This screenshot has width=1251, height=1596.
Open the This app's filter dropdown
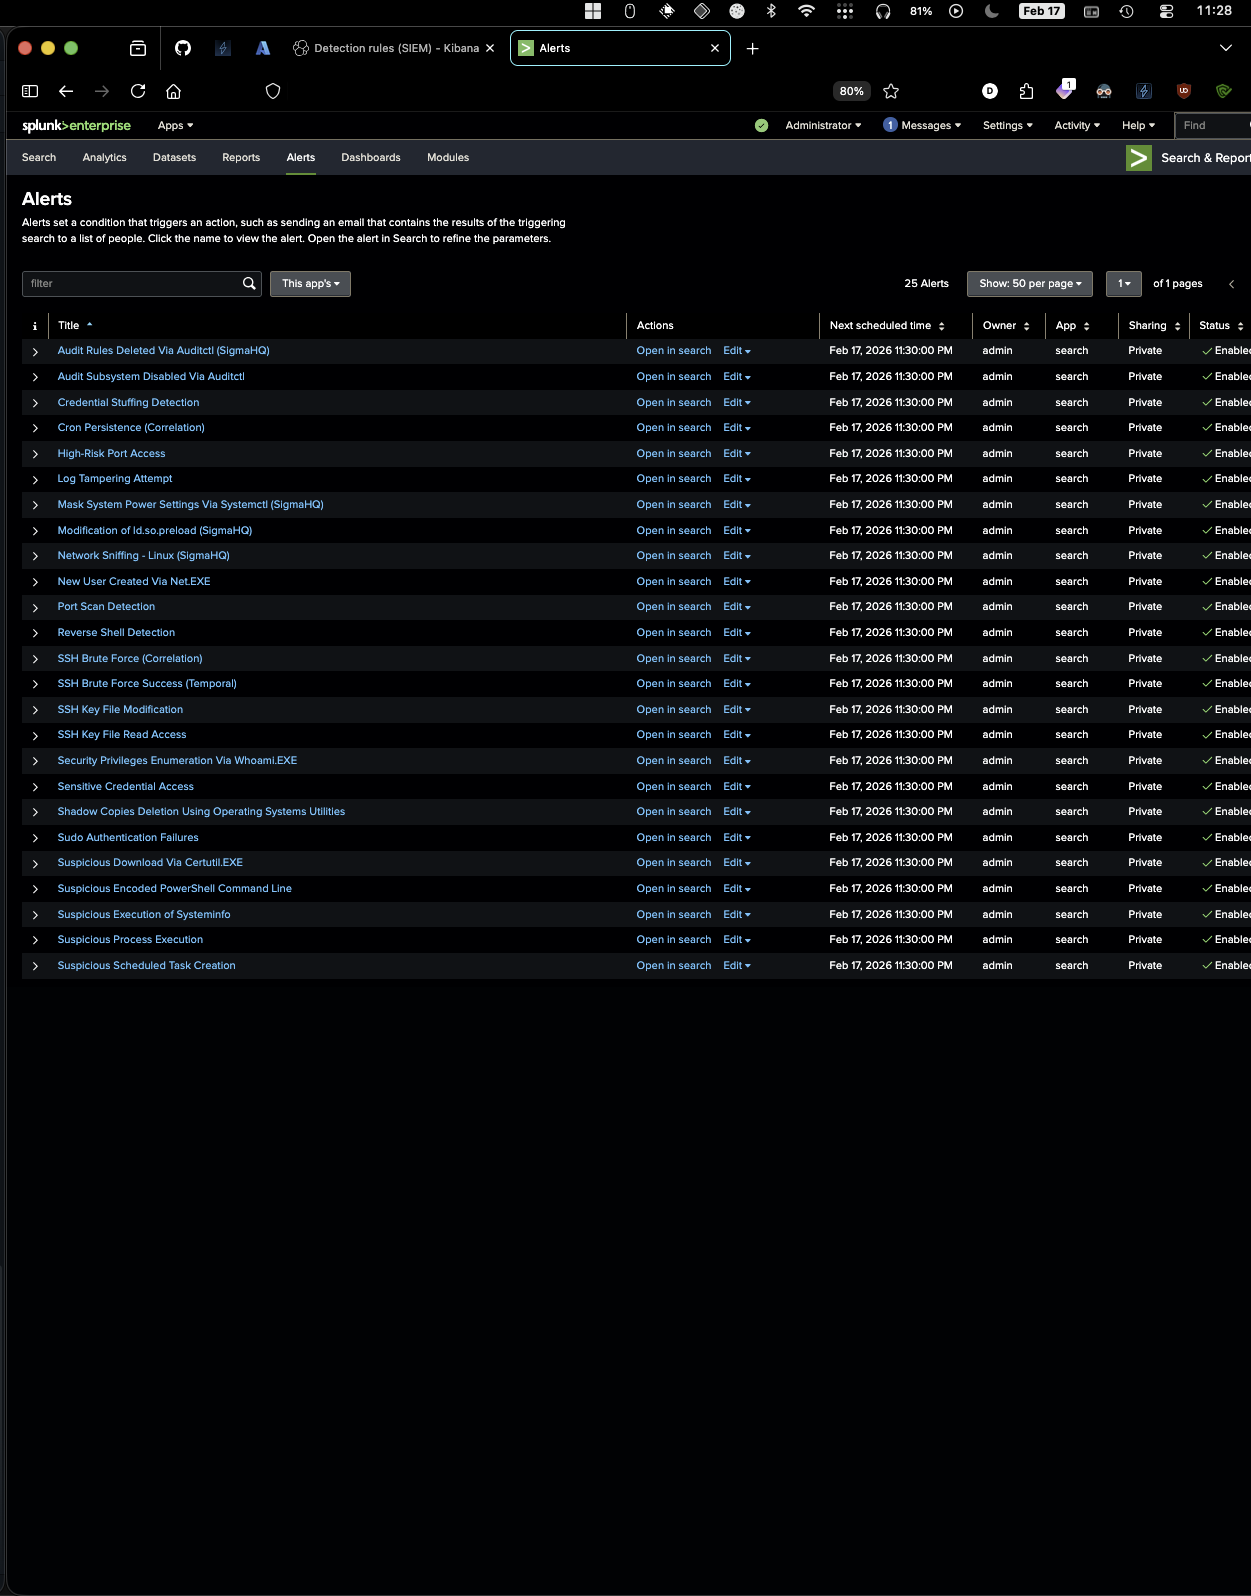[x=310, y=284]
